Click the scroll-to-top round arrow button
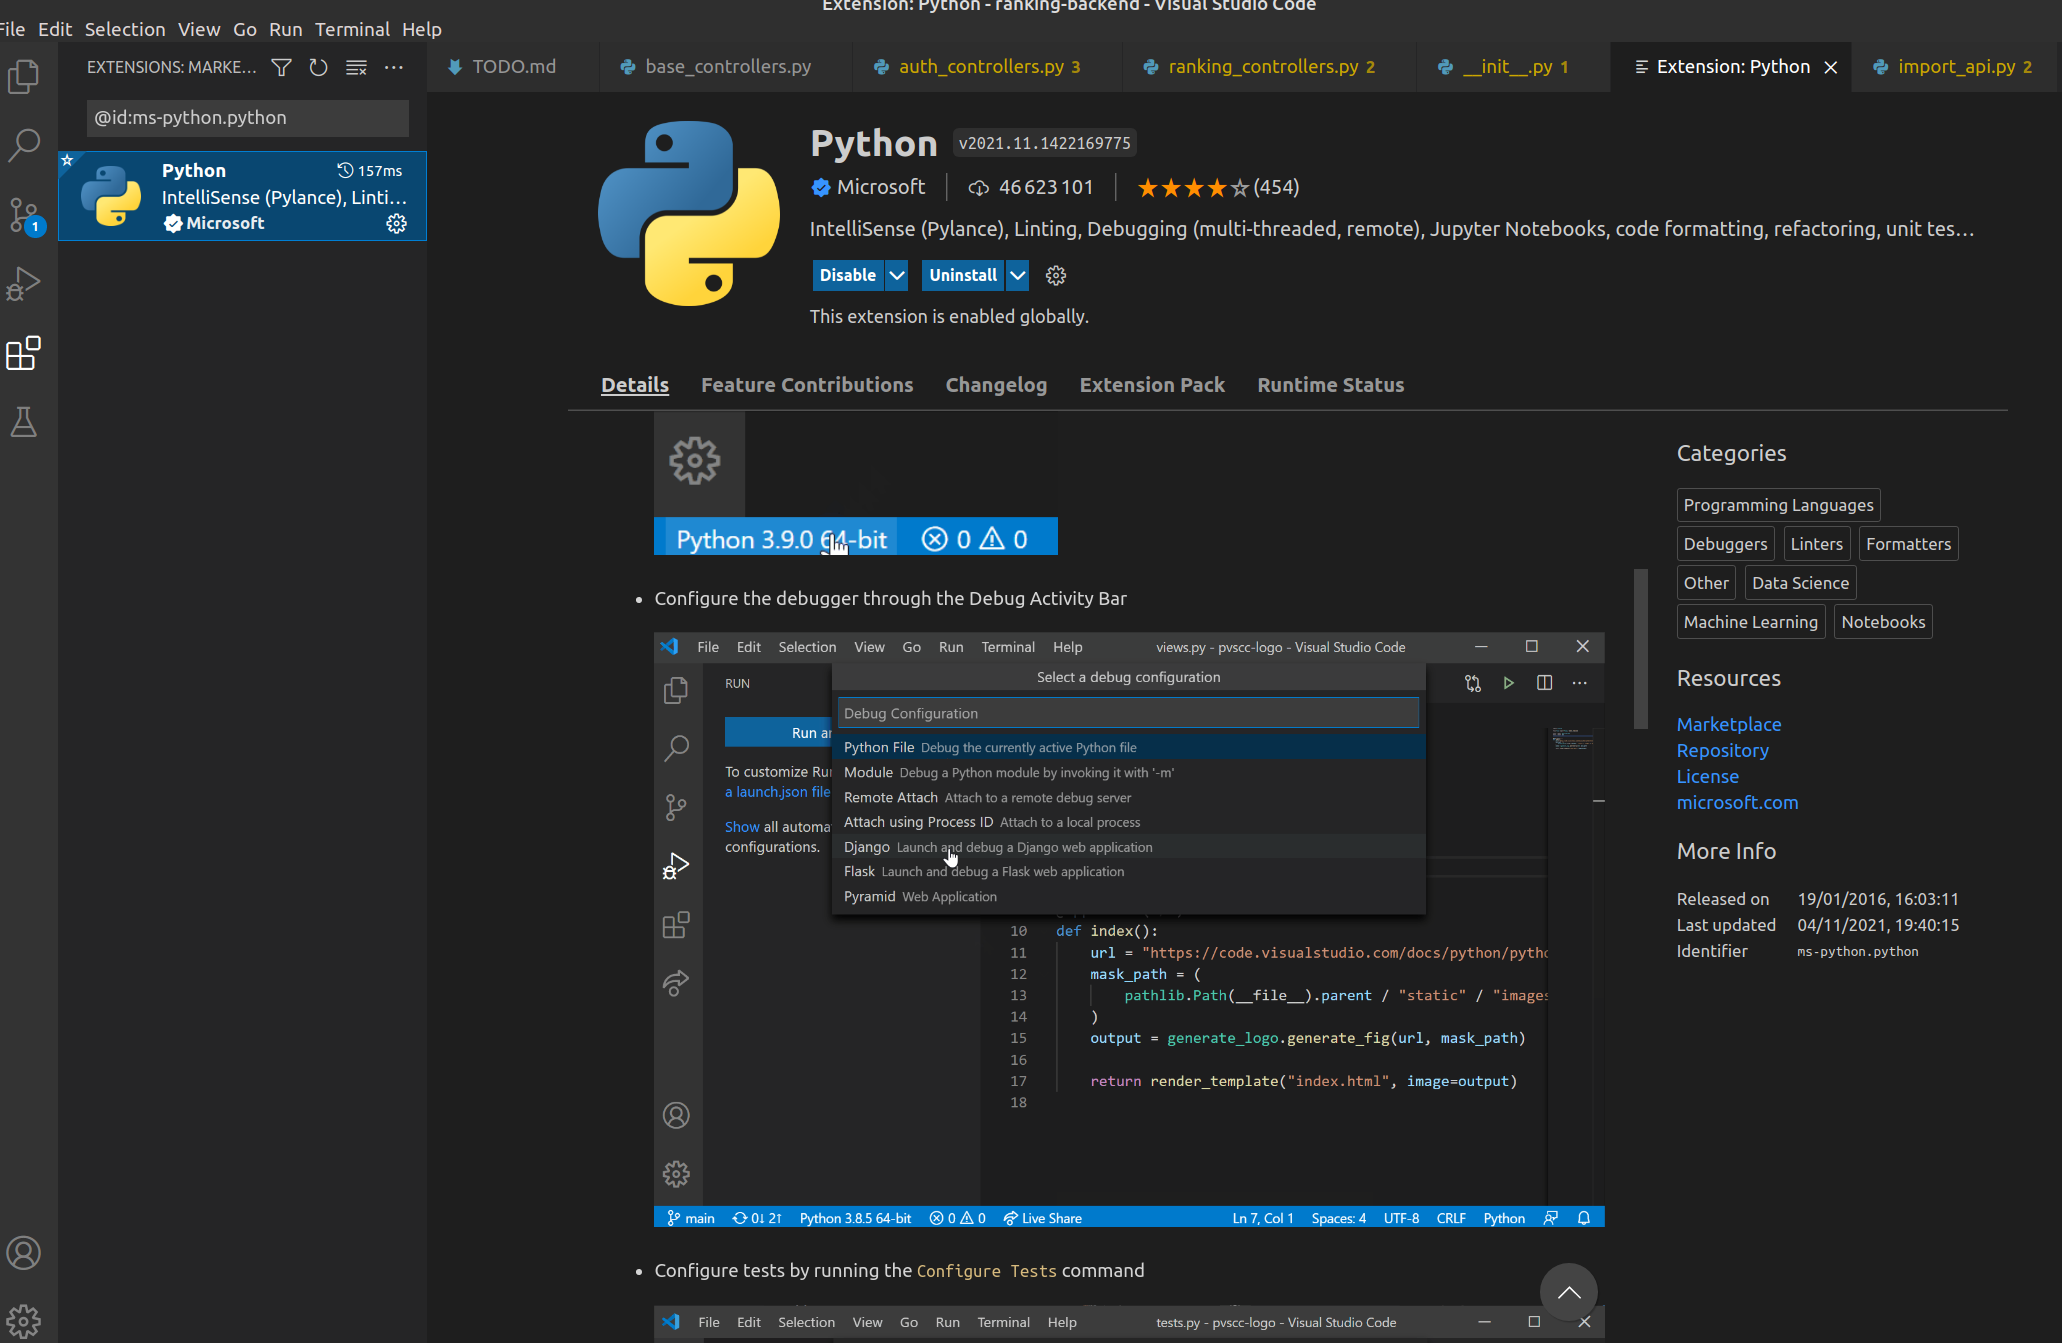Viewport: 2062px width, 1343px height. [1568, 1292]
